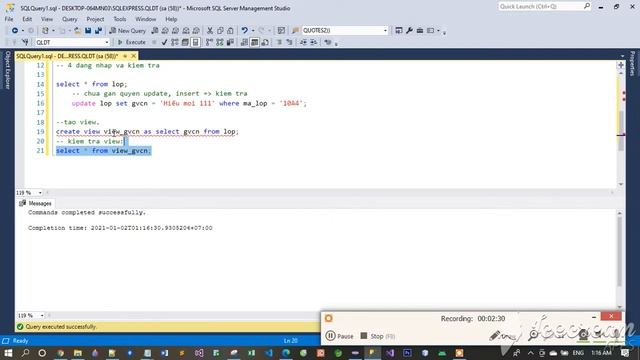Open the QUOTES2() find combo box
640x360 pixels.
(344, 31)
